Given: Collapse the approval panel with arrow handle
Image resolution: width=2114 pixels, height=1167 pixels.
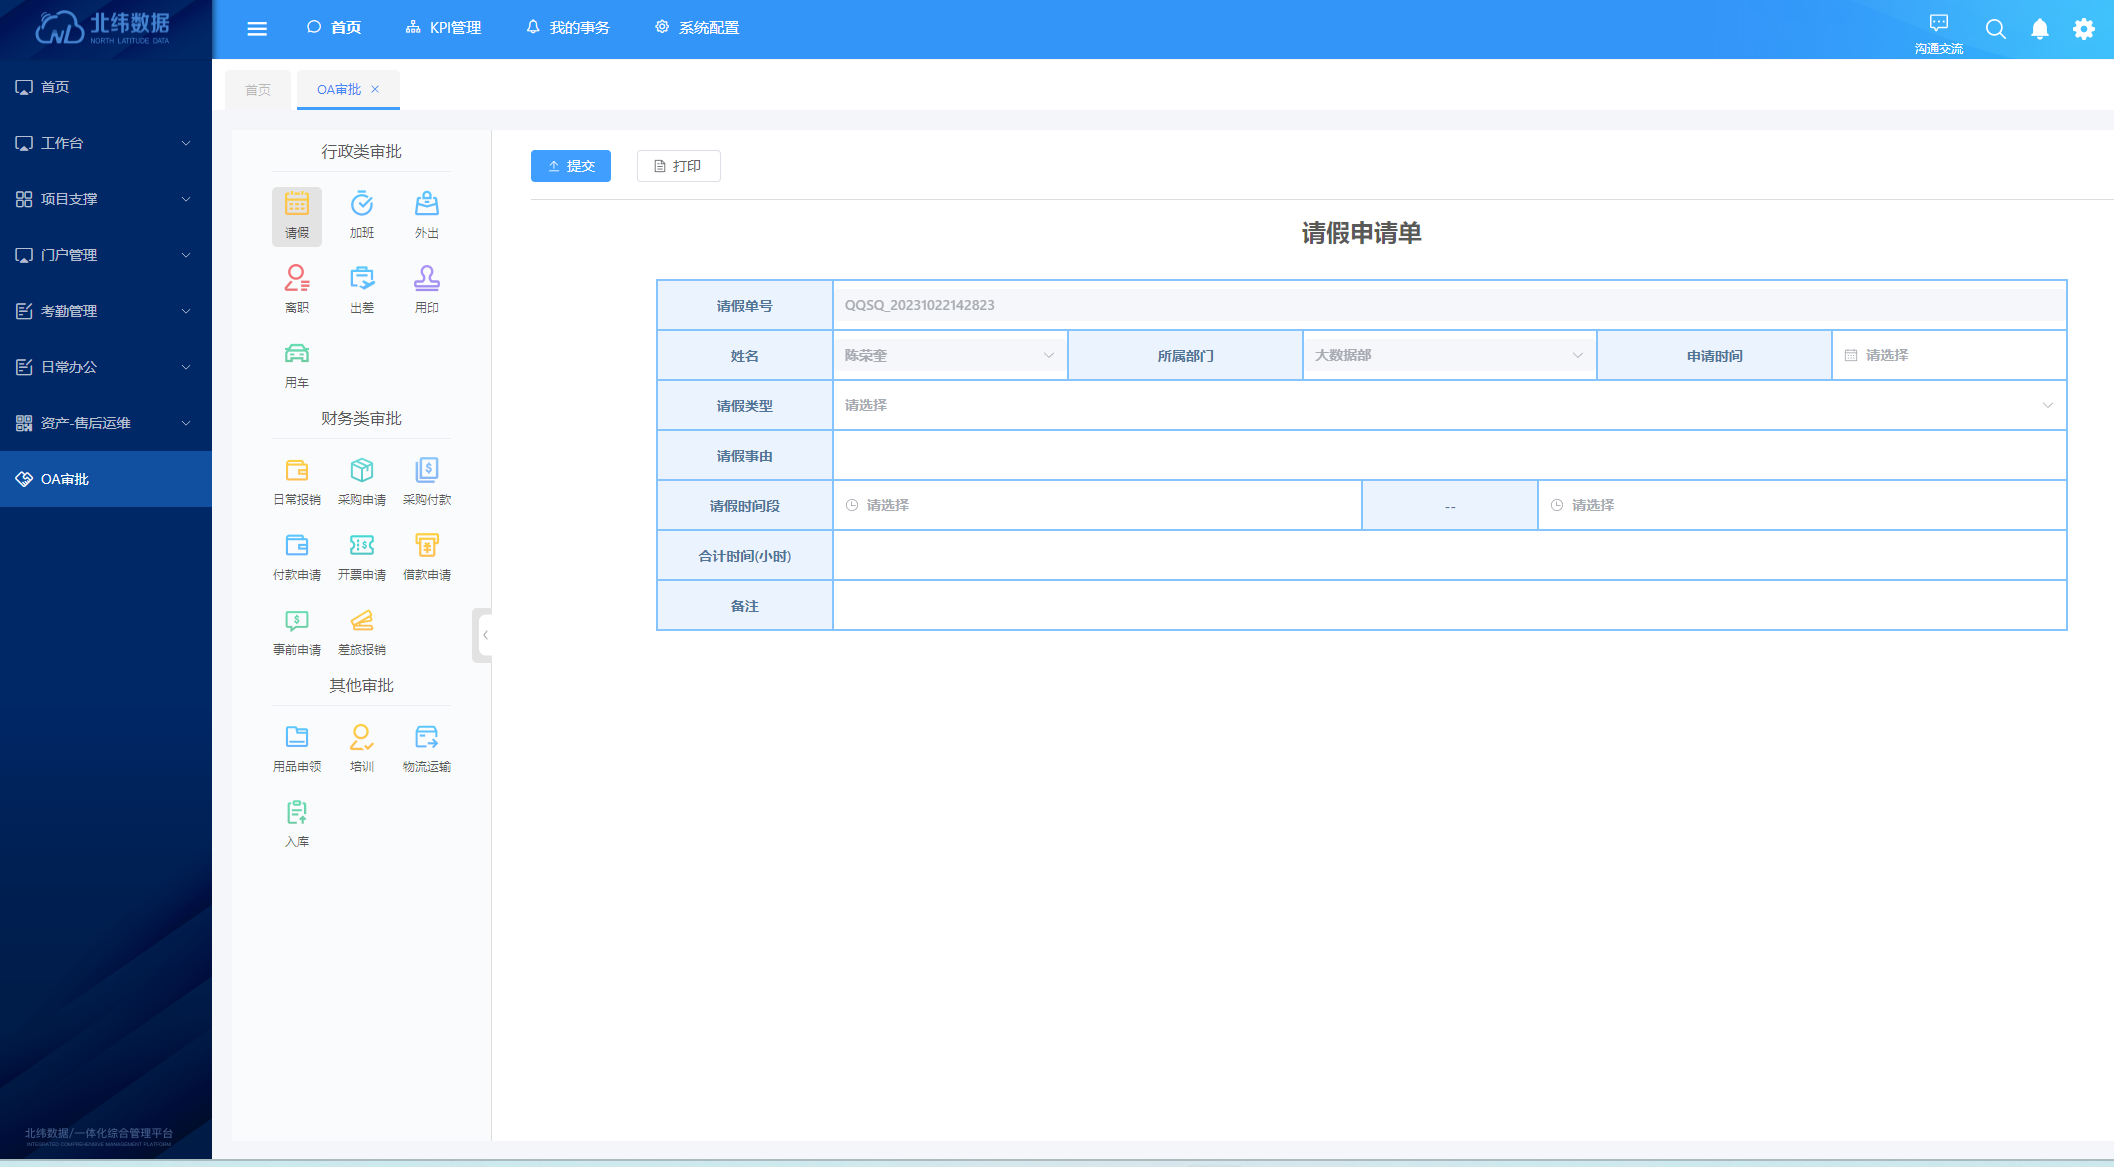Looking at the screenshot, I should tap(483, 635).
